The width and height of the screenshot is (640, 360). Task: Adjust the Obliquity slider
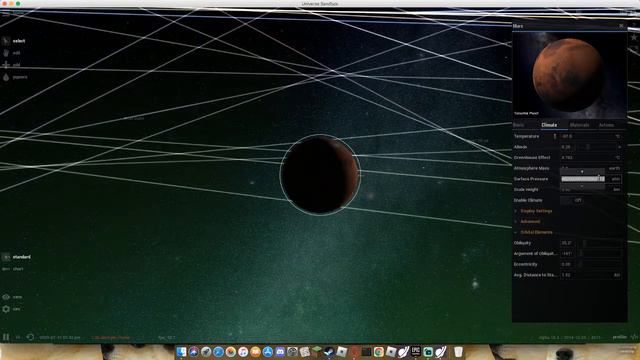click(601, 243)
